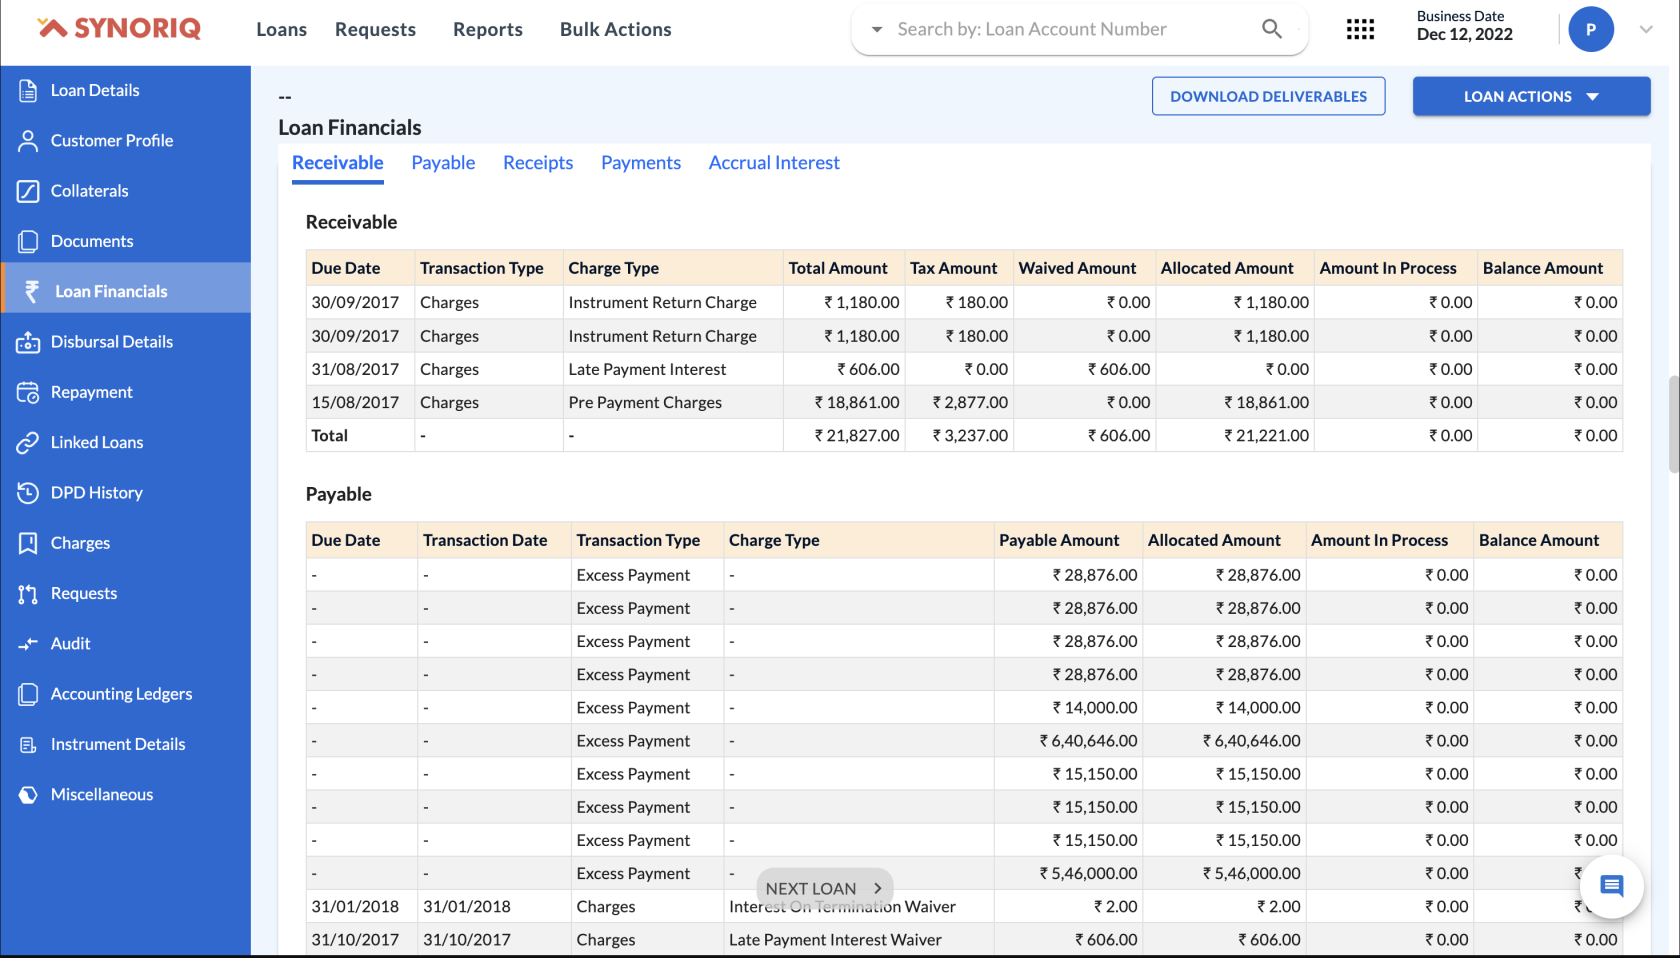Click the Instrument Details icon
Image resolution: width=1680 pixels, height=958 pixels.
coord(28,744)
